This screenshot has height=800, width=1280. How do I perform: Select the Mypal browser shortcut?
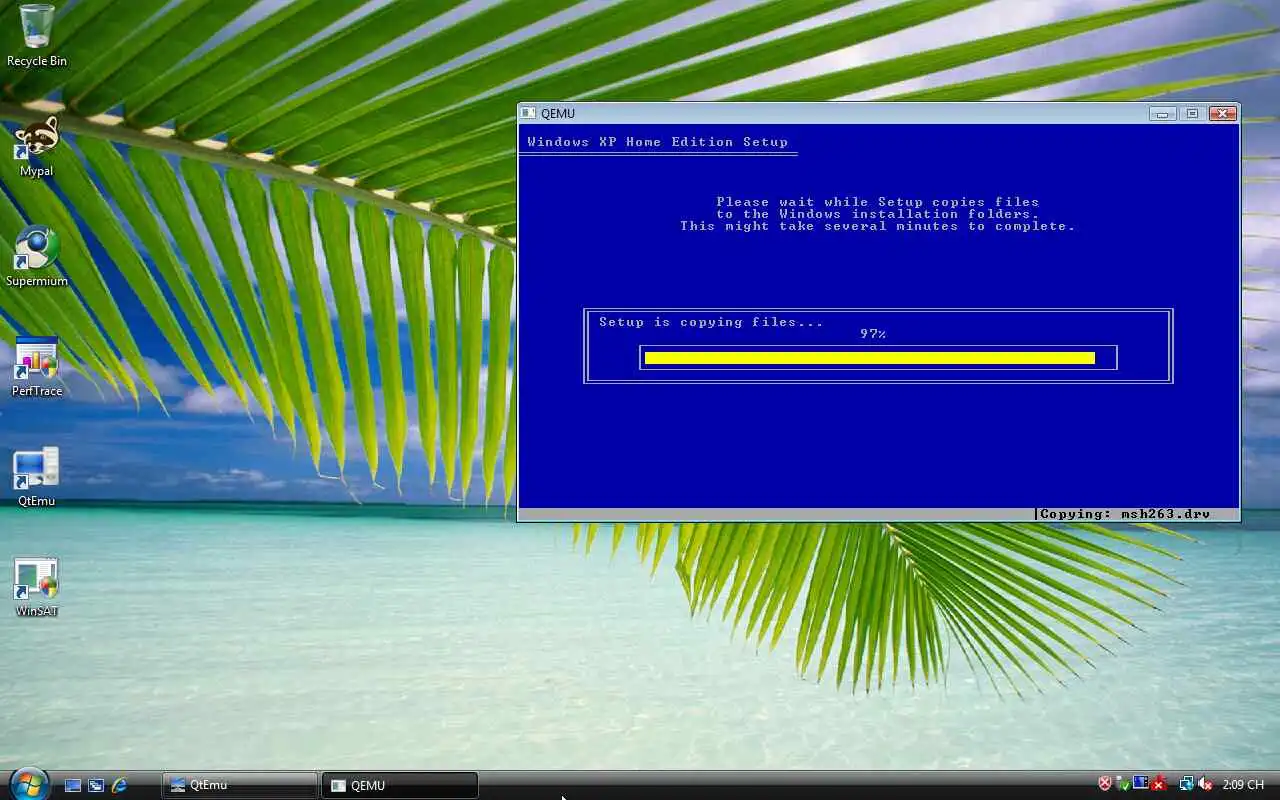coord(36,146)
